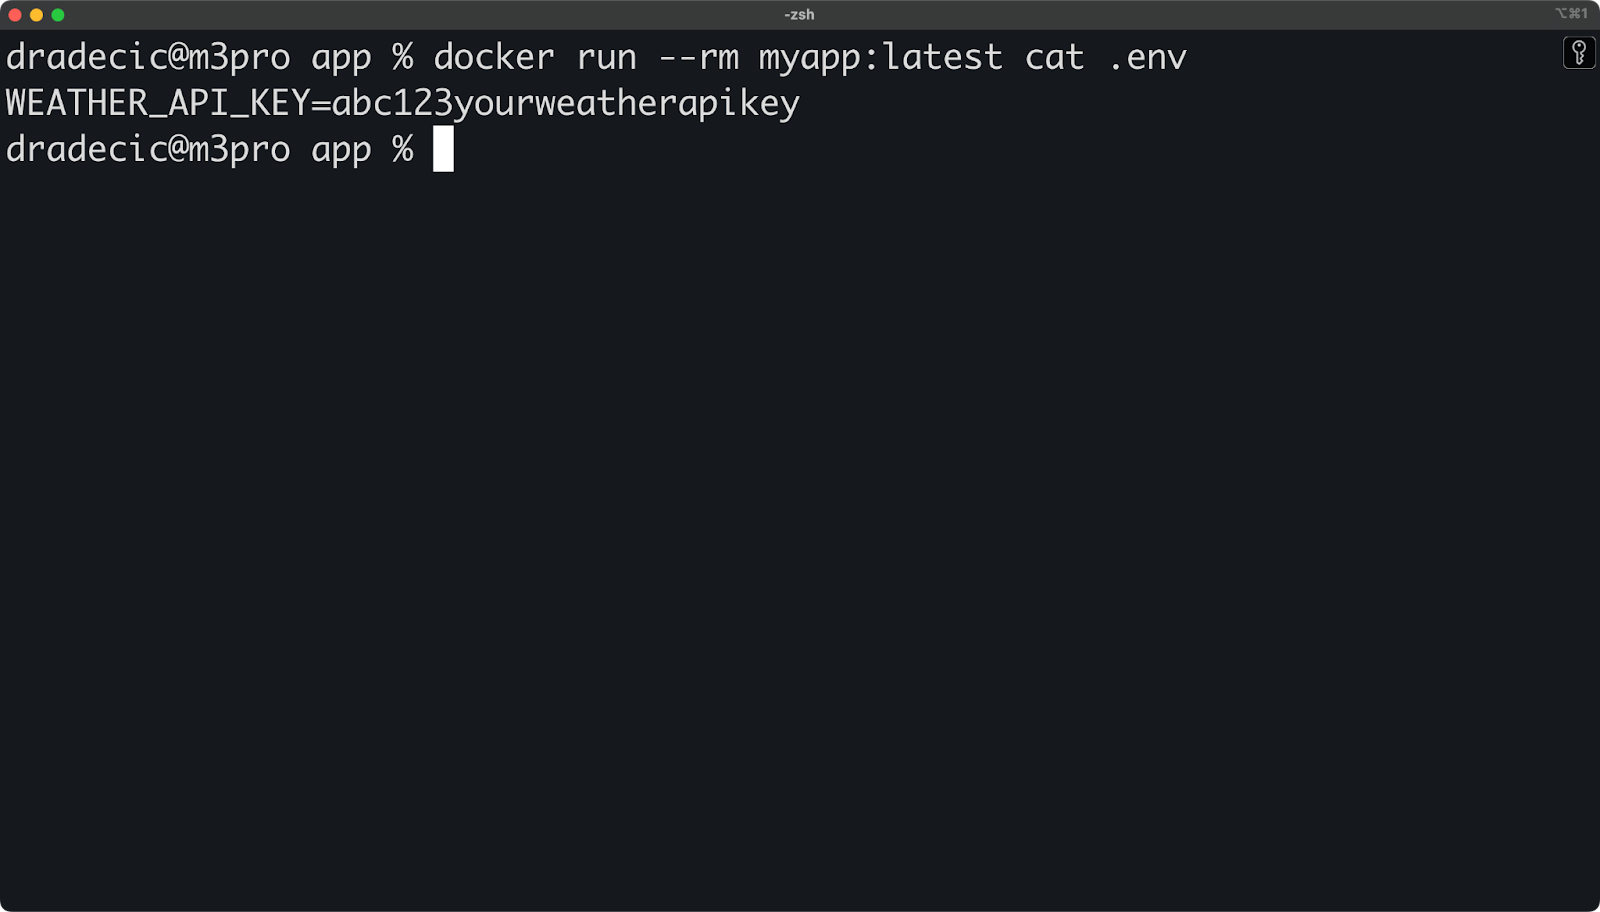Click the .env filename in the command

coord(1147,59)
